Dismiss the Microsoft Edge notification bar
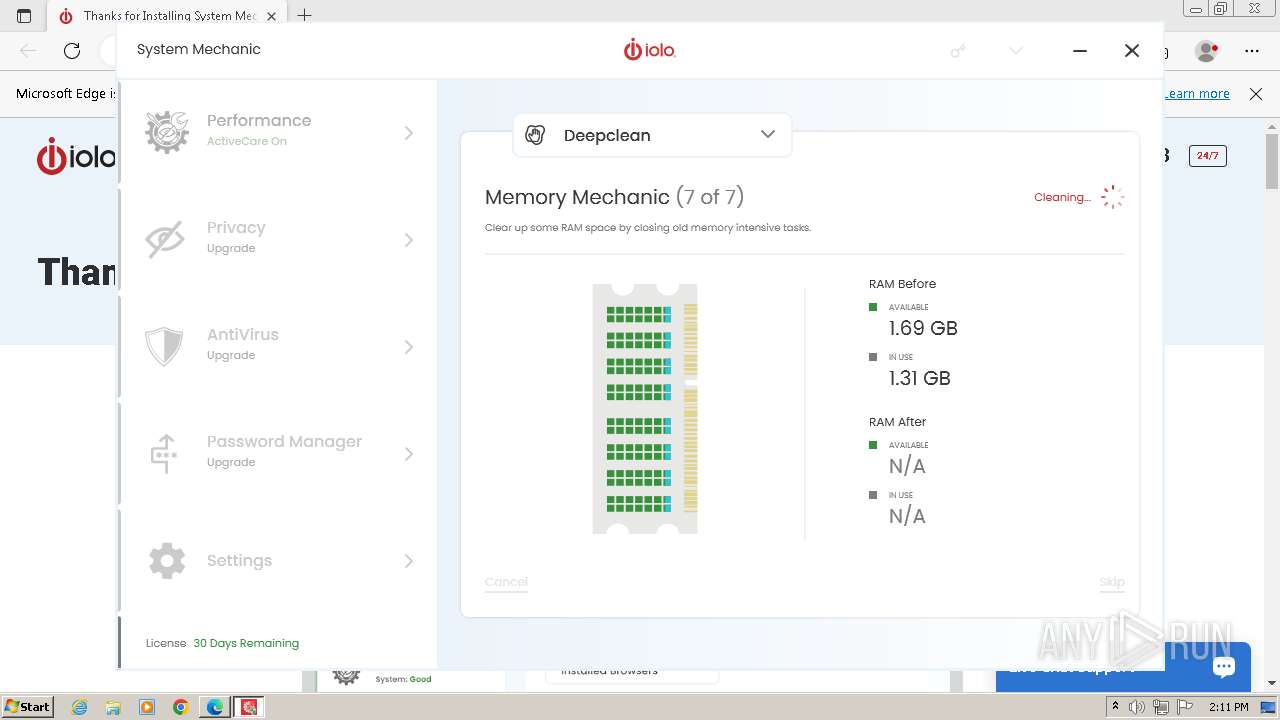 tap(1256, 93)
